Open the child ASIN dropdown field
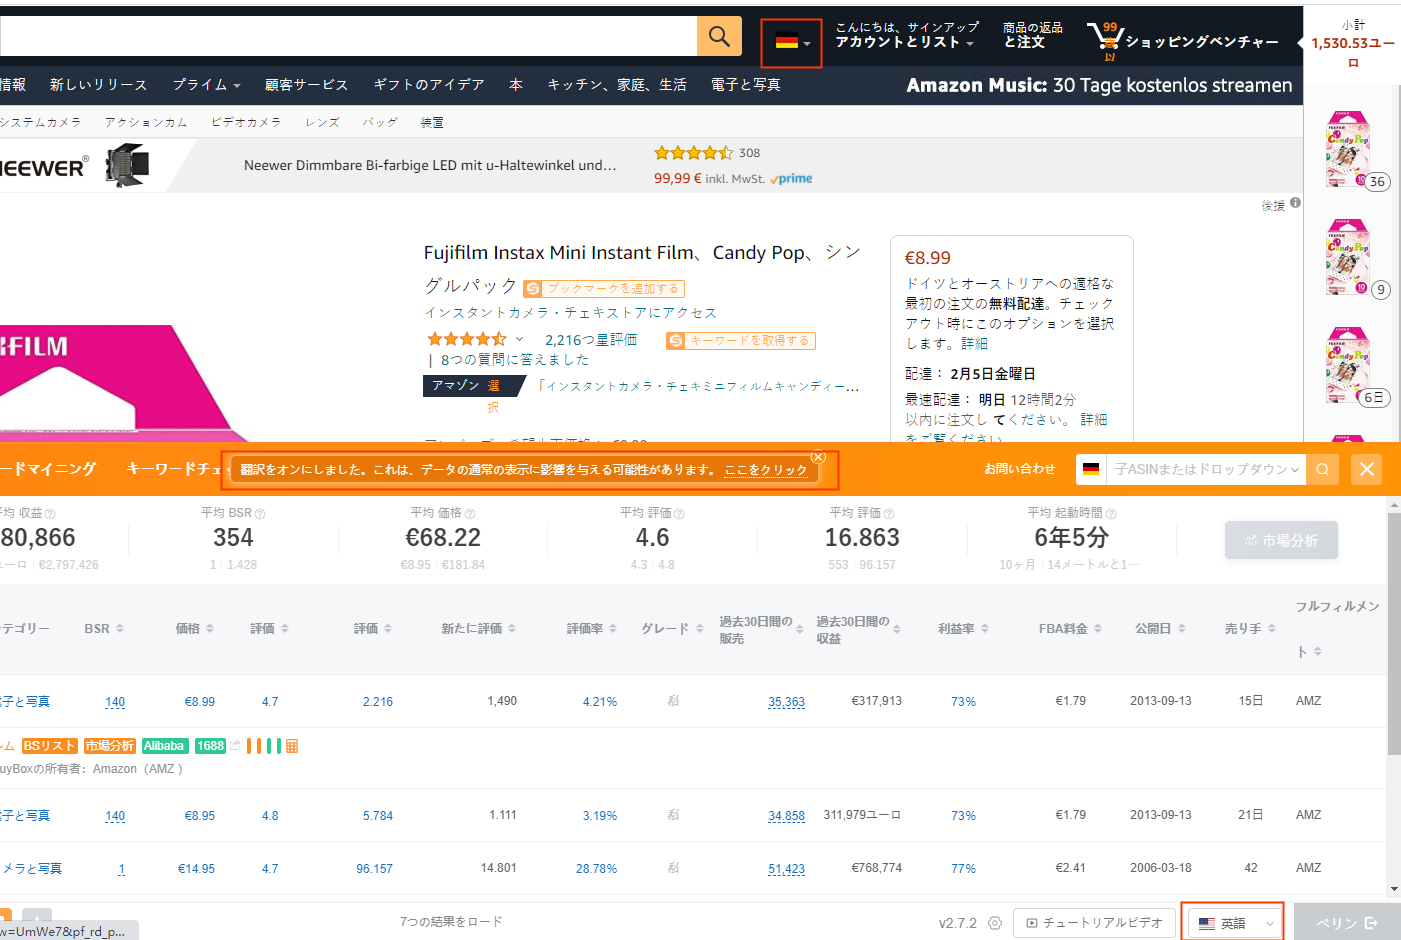This screenshot has height=940, width=1401. click(1205, 469)
